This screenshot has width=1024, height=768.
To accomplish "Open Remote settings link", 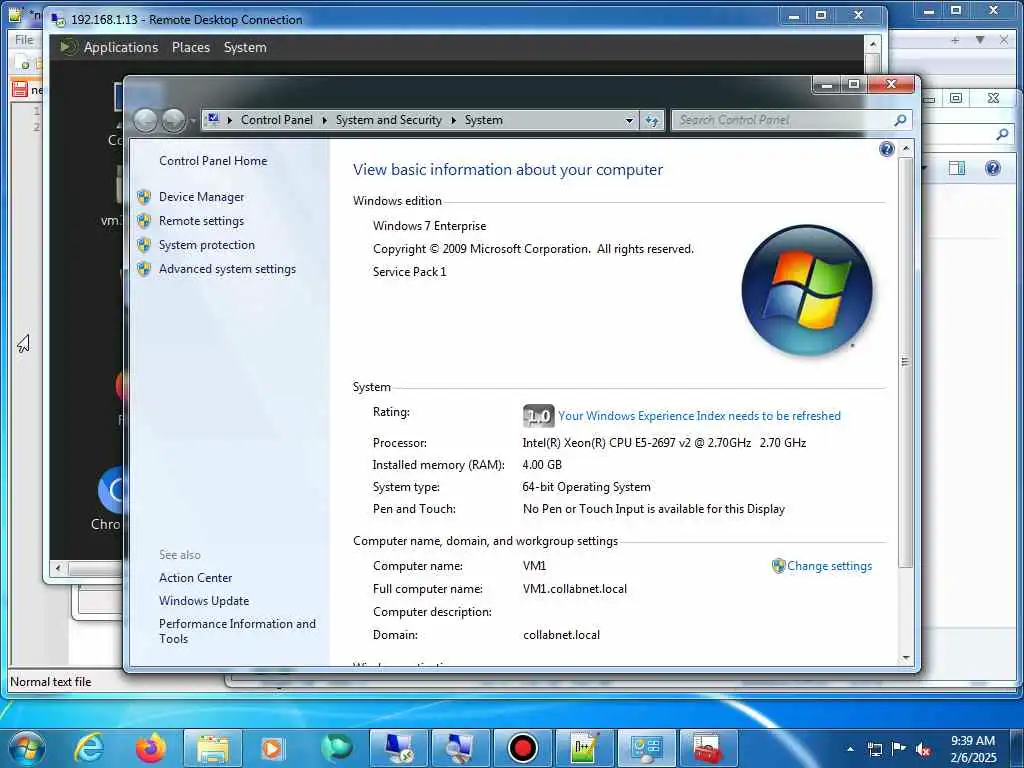I will pyautogui.click(x=201, y=221).
